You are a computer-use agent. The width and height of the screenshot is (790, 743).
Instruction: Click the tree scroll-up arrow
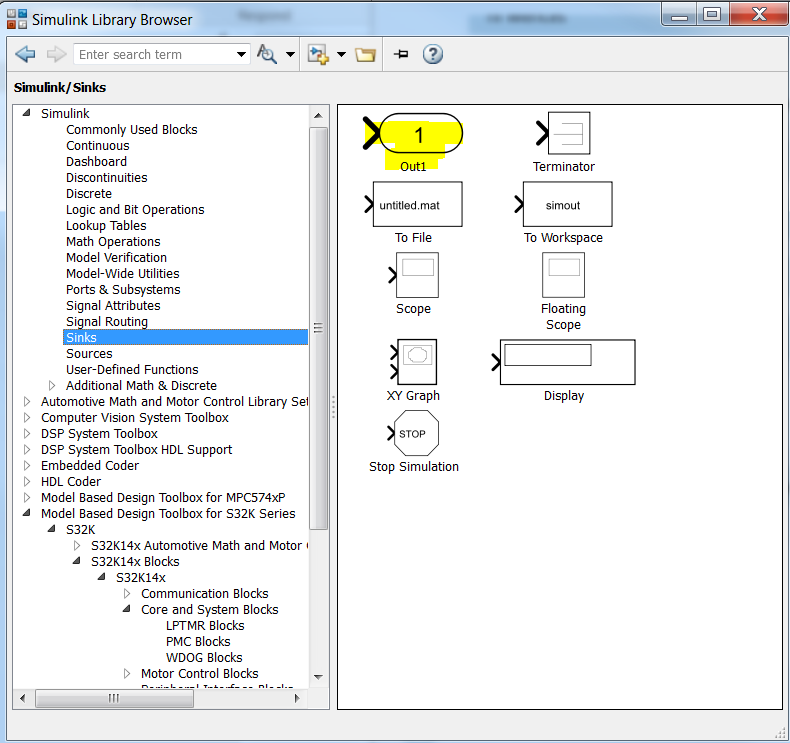[318, 115]
